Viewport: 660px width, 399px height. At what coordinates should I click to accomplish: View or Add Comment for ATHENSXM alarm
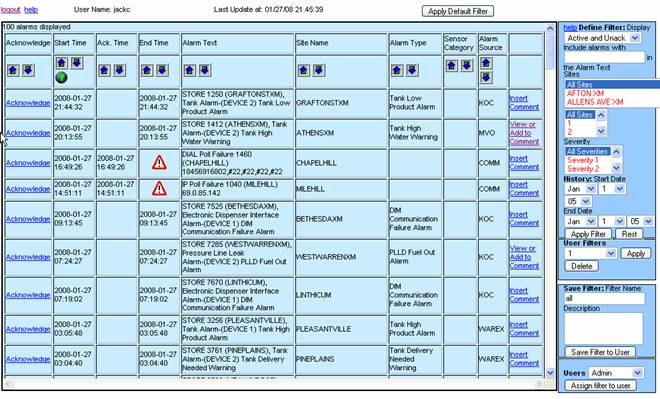pos(524,133)
